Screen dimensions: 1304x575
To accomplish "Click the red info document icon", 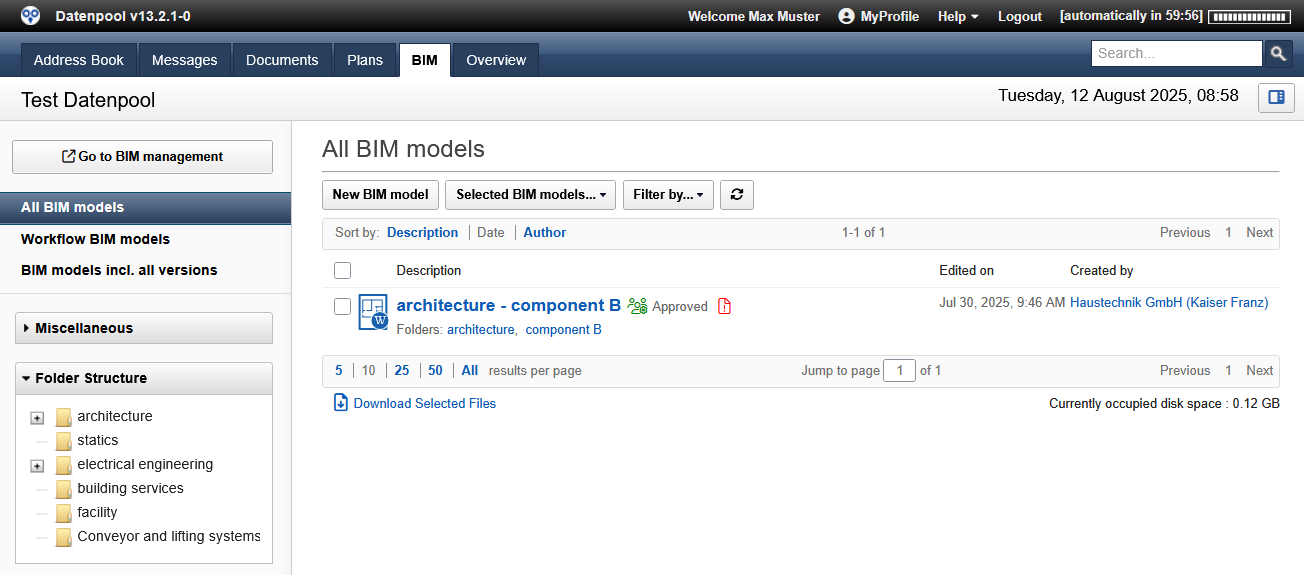I will [725, 306].
